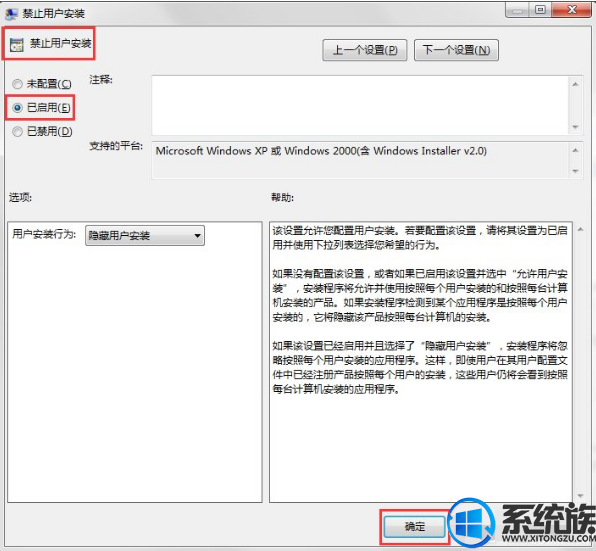The width and height of the screenshot is (596, 551).
Task: Click the down arrow of the 注释 box scrollbar
Action: 575,127
